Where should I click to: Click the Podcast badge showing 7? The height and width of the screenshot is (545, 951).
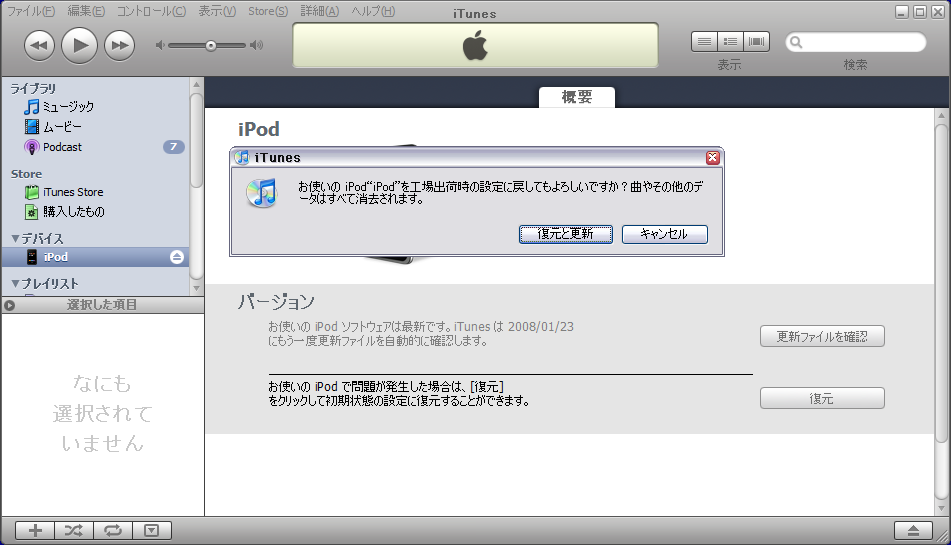pyautogui.click(x=173, y=147)
